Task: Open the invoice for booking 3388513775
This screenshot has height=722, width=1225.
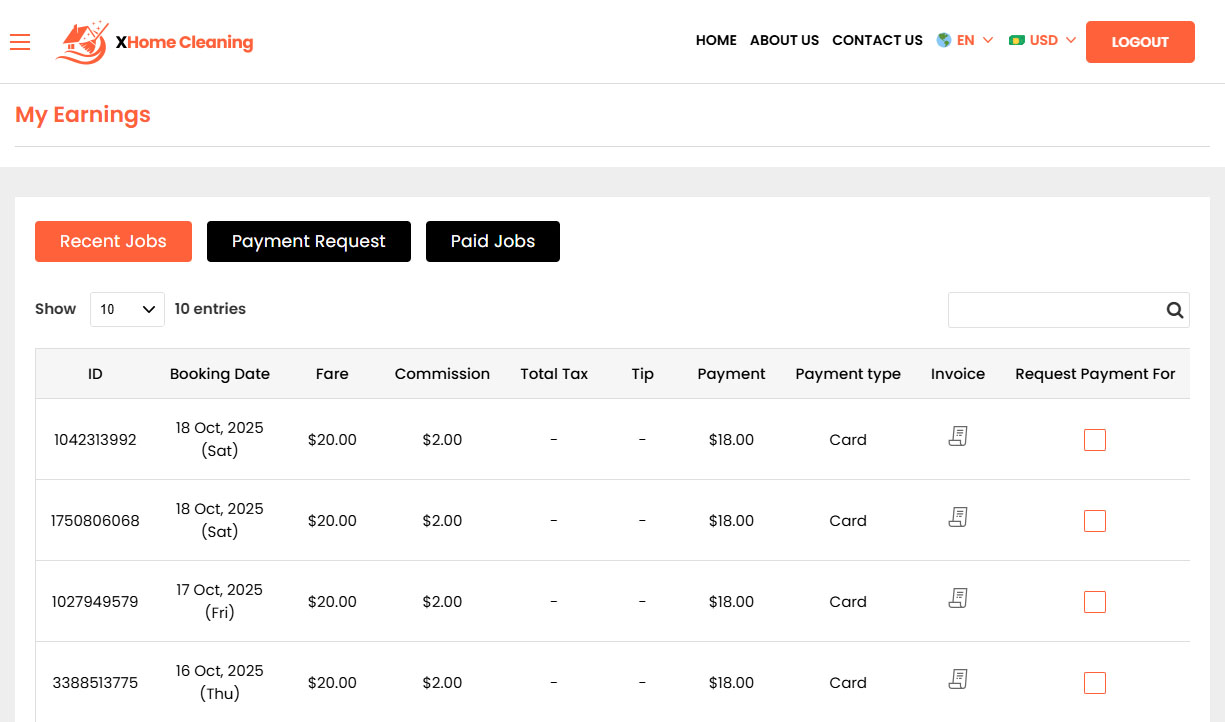Action: [x=957, y=679]
